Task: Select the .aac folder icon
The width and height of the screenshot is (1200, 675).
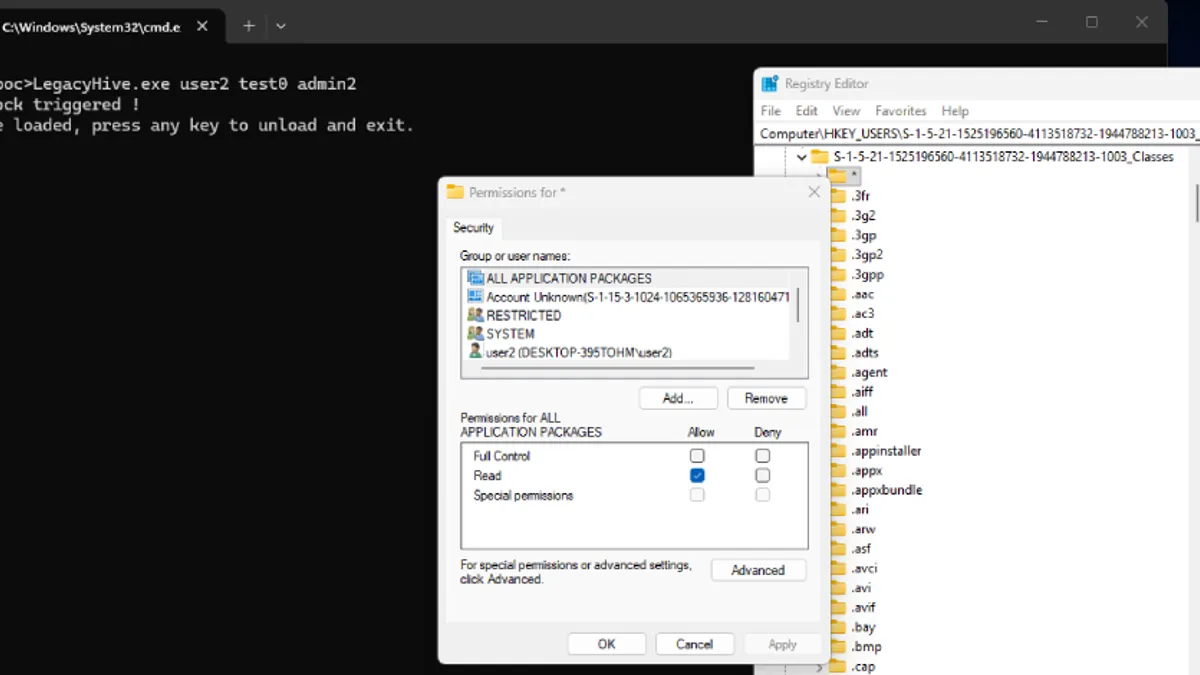Action: point(839,294)
